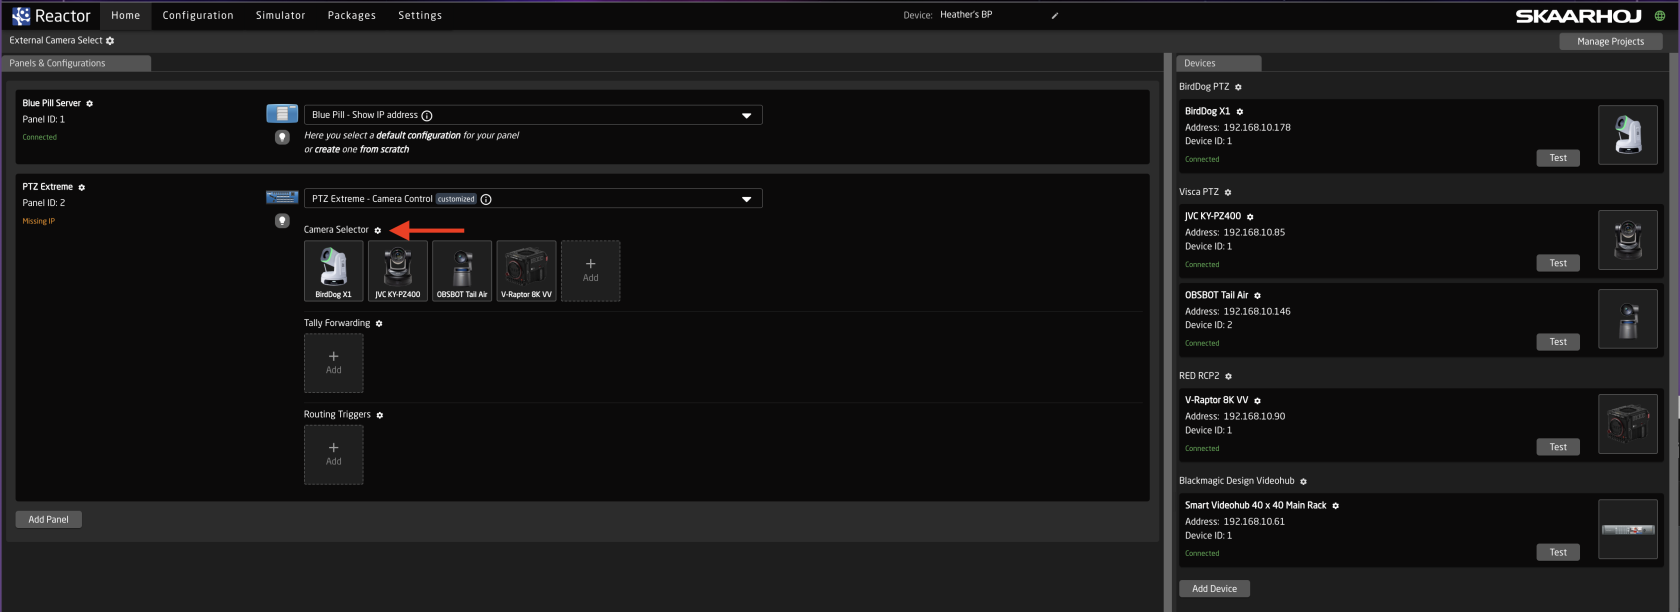Select Panels & Configurations tab
This screenshot has width=1680, height=612.
coord(78,63)
